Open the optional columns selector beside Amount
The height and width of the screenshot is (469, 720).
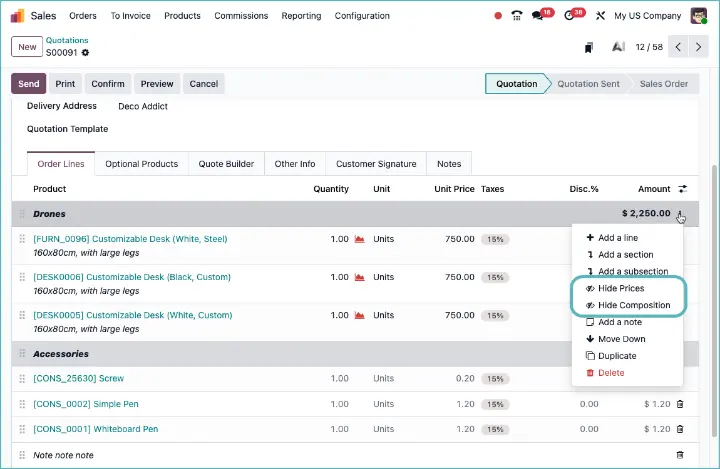click(x=683, y=189)
